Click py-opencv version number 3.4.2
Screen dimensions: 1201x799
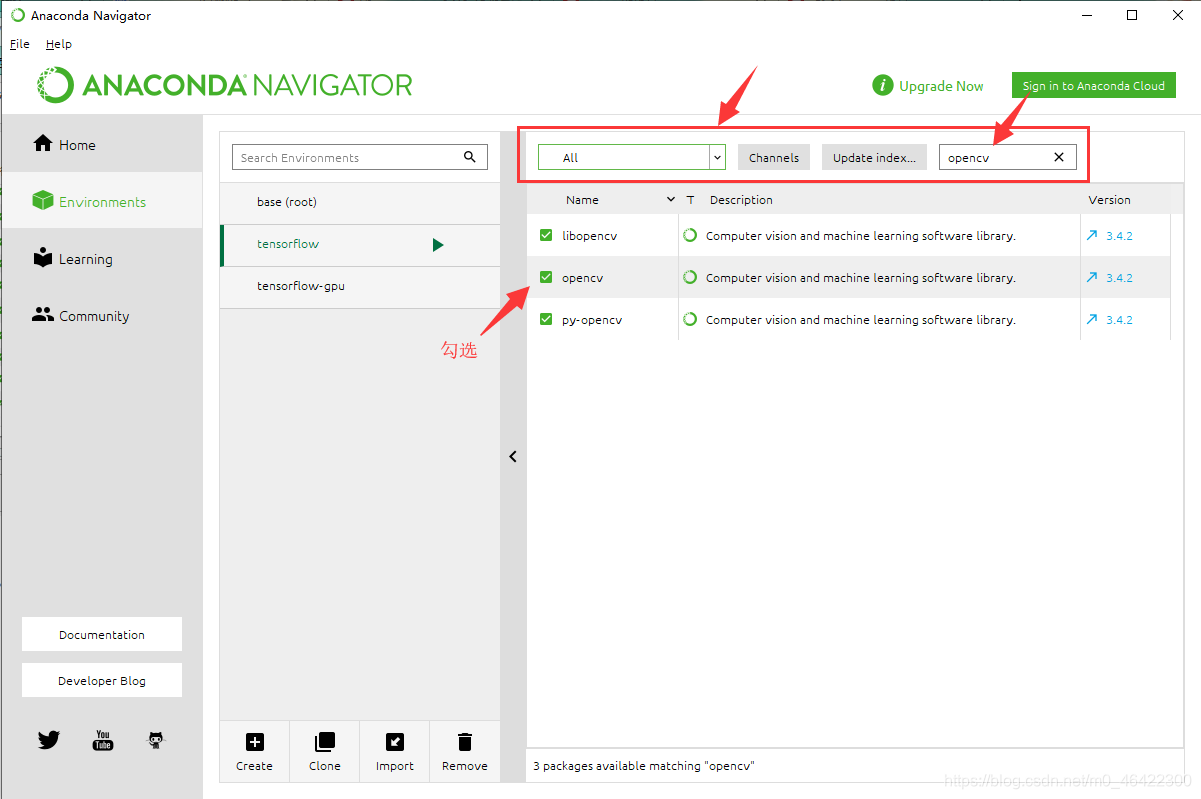coord(1119,320)
